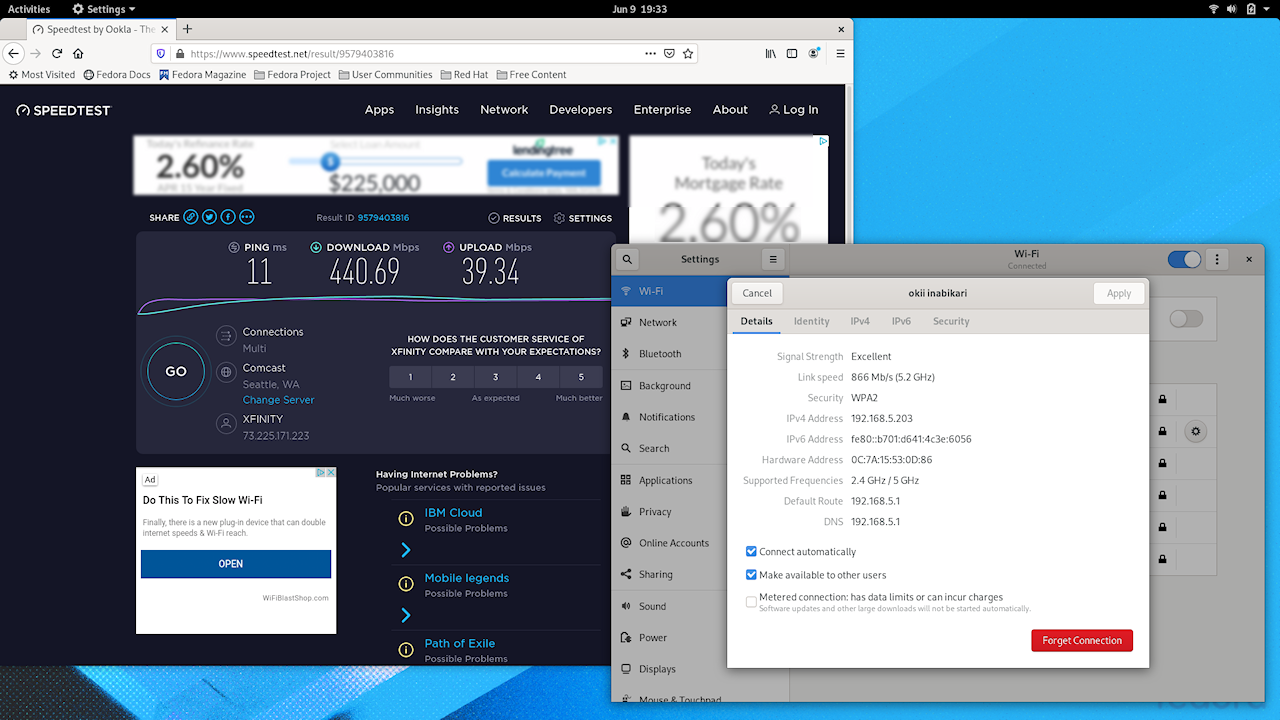Rate Xfinity service as 3
This screenshot has width=1280, height=720.
click(x=495, y=377)
